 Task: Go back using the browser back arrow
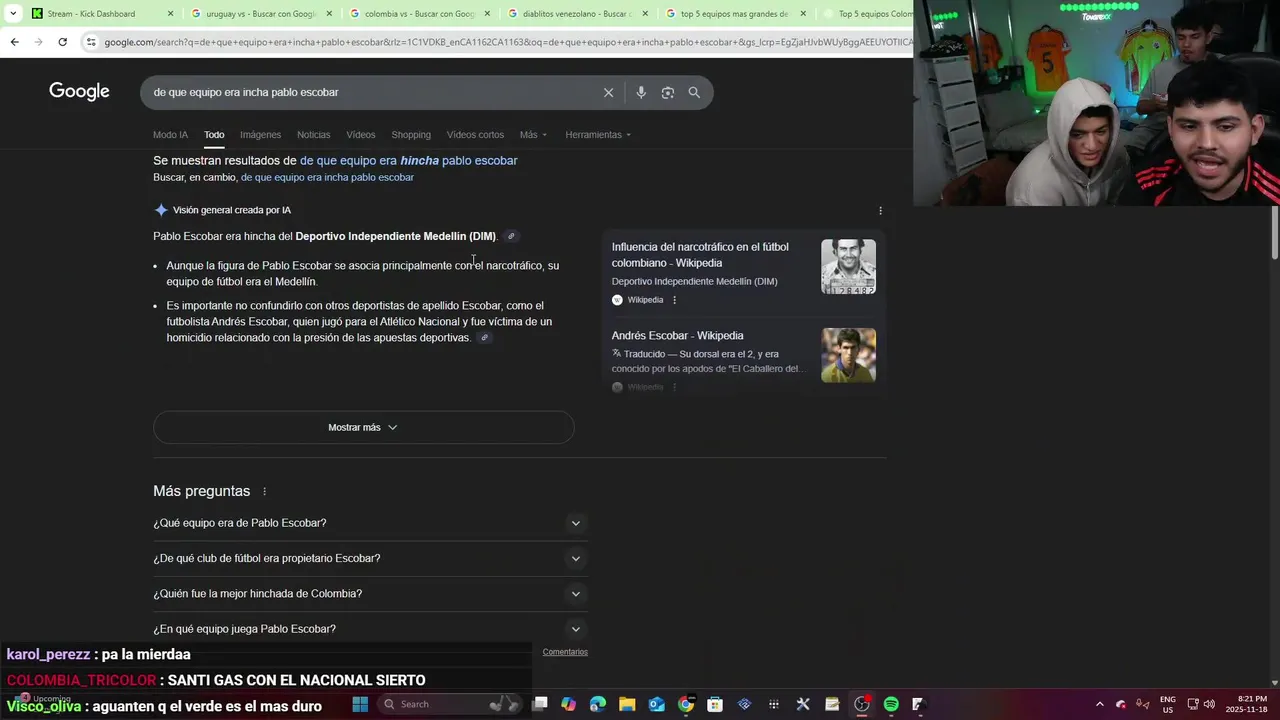[x=14, y=42]
